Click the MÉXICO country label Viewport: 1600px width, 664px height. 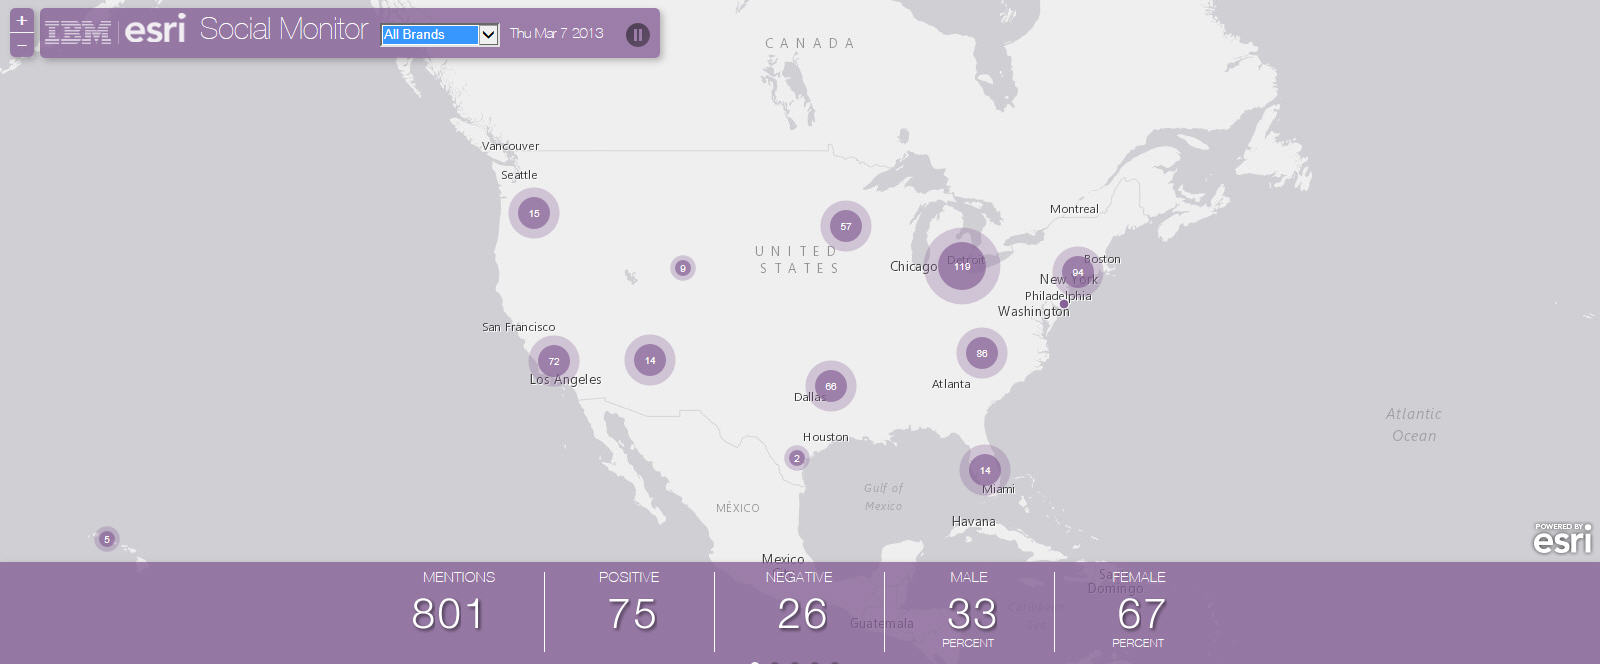point(738,508)
